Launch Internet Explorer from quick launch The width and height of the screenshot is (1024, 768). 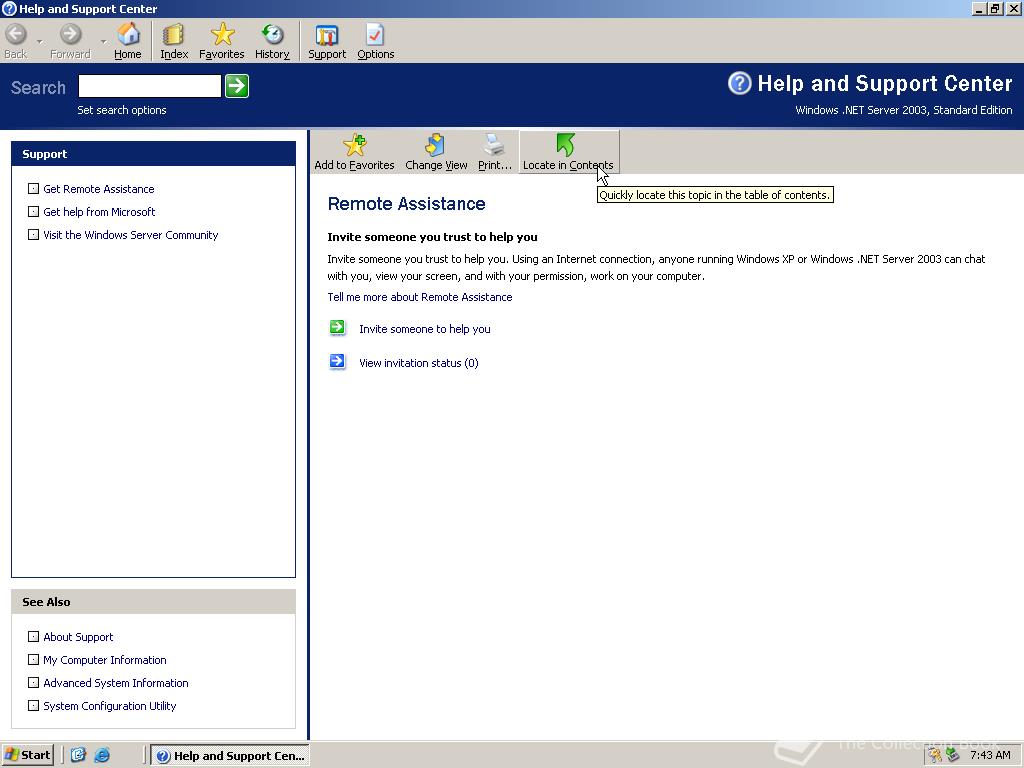point(102,756)
